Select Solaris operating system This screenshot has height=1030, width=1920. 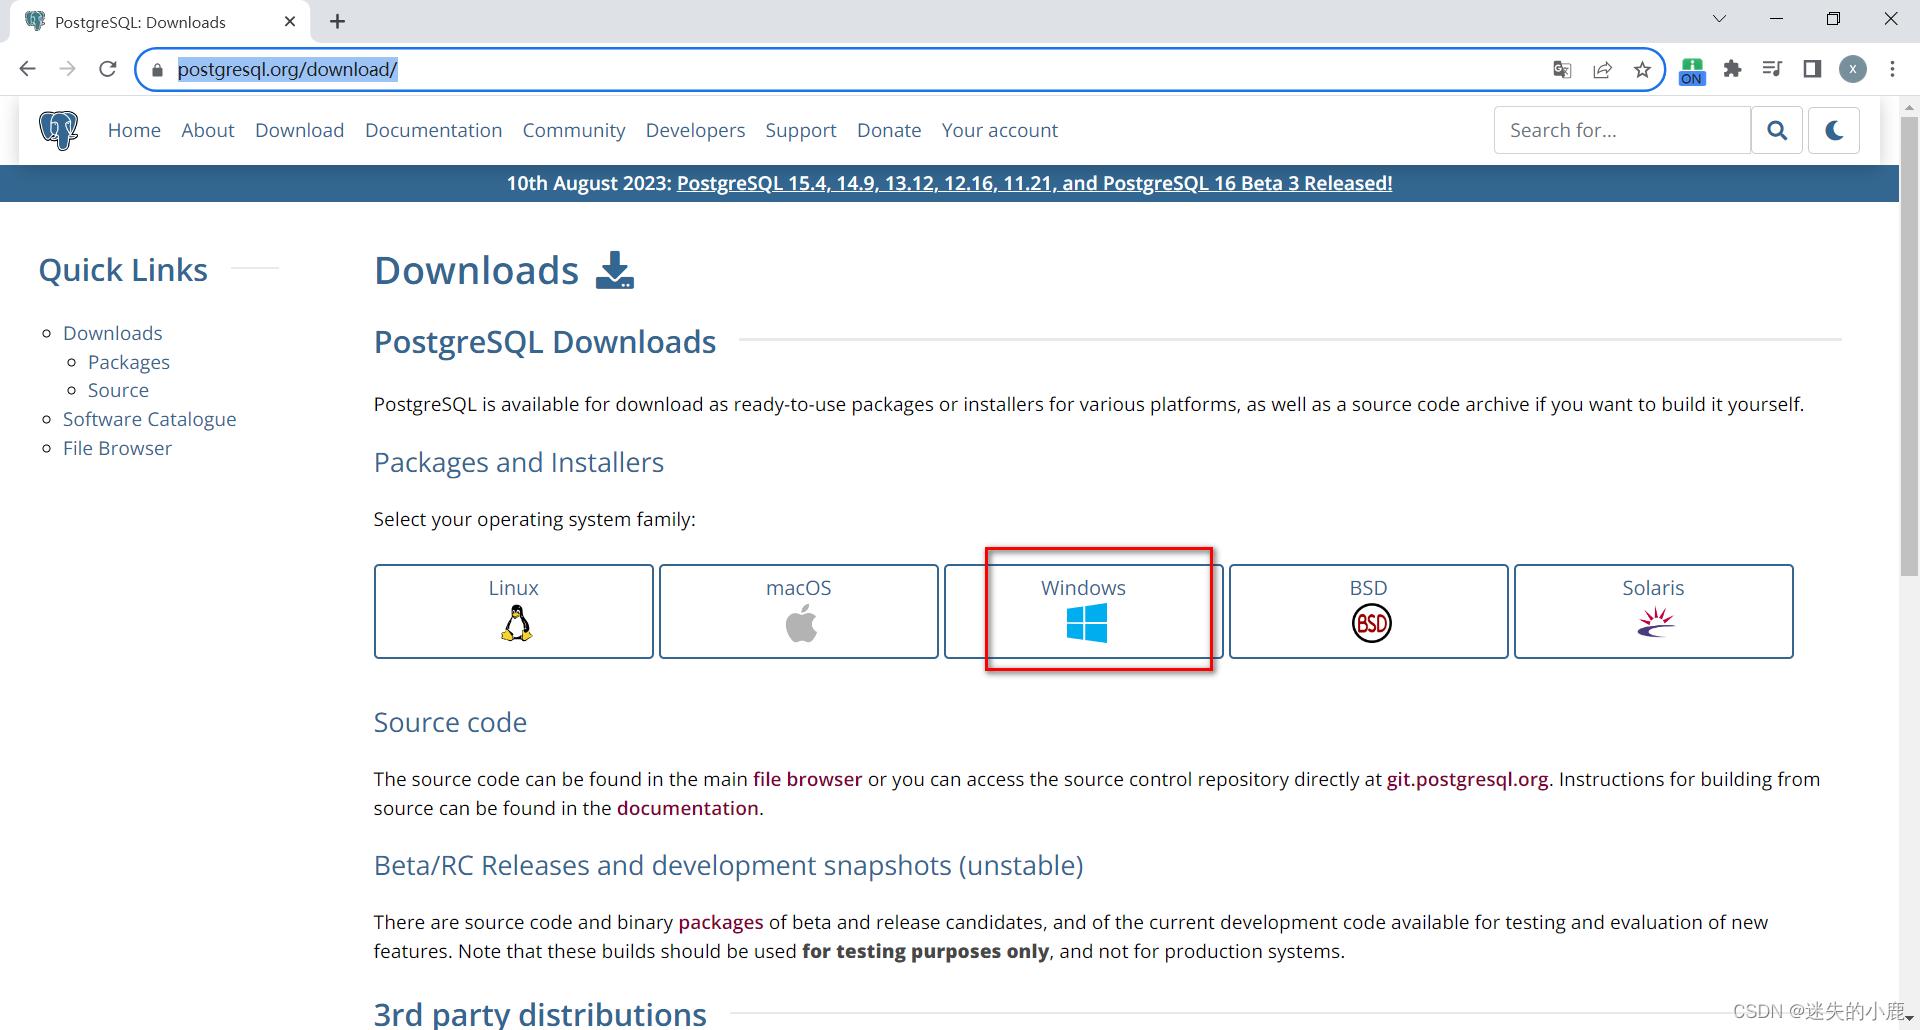[x=1654, y=611]
